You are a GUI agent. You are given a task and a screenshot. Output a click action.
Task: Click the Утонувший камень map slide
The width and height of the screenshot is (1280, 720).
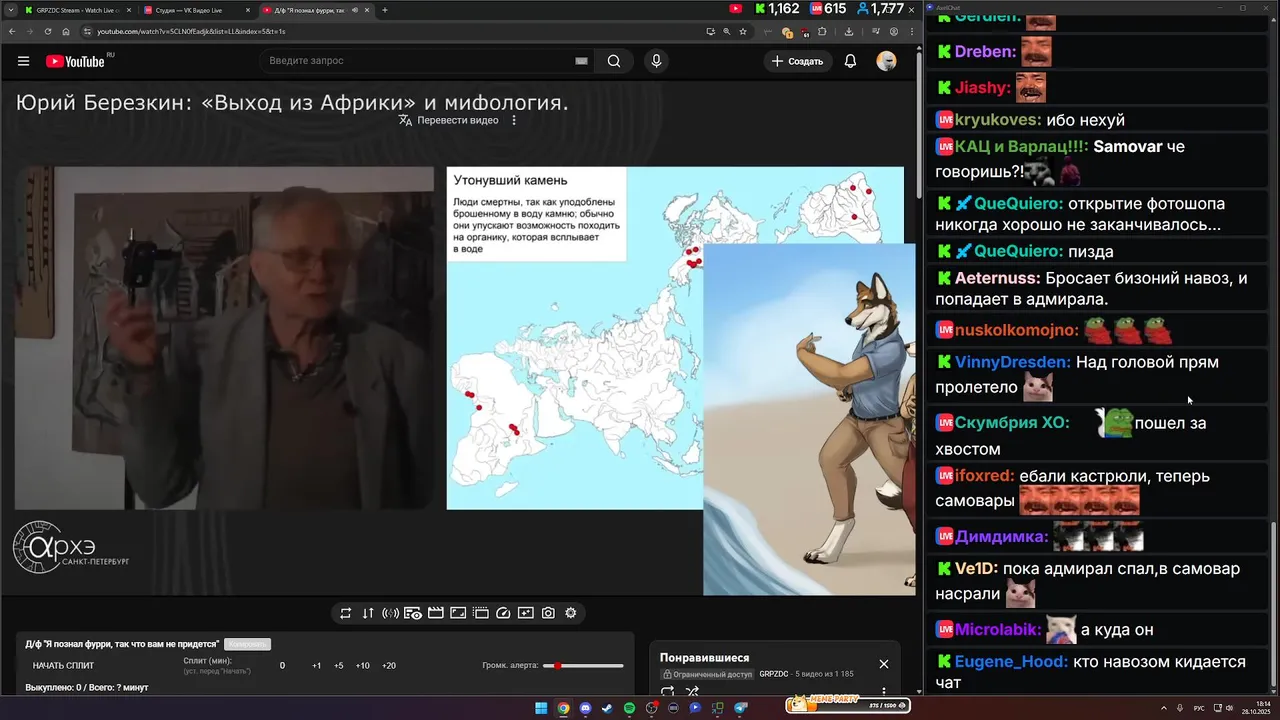point(575,338)
